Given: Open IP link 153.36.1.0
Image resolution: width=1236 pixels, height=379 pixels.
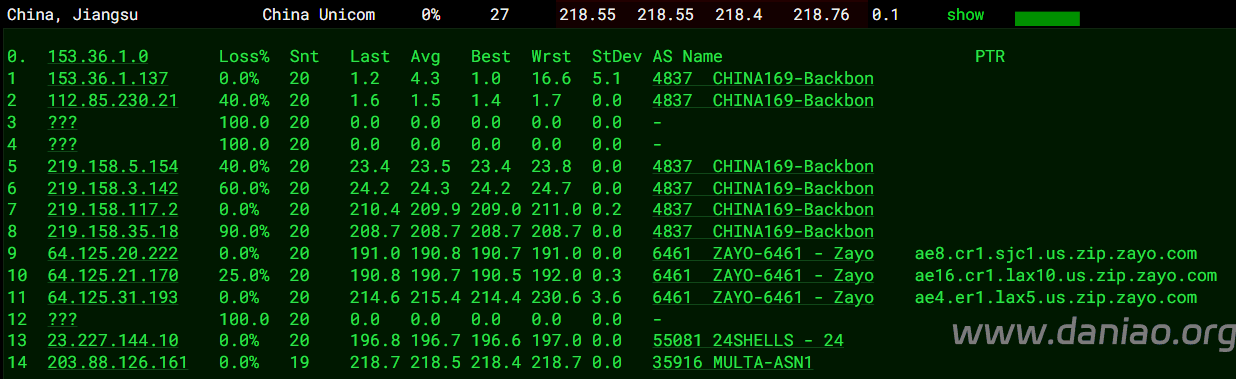Looking at the screenshot, I should (x=98, y=57).
